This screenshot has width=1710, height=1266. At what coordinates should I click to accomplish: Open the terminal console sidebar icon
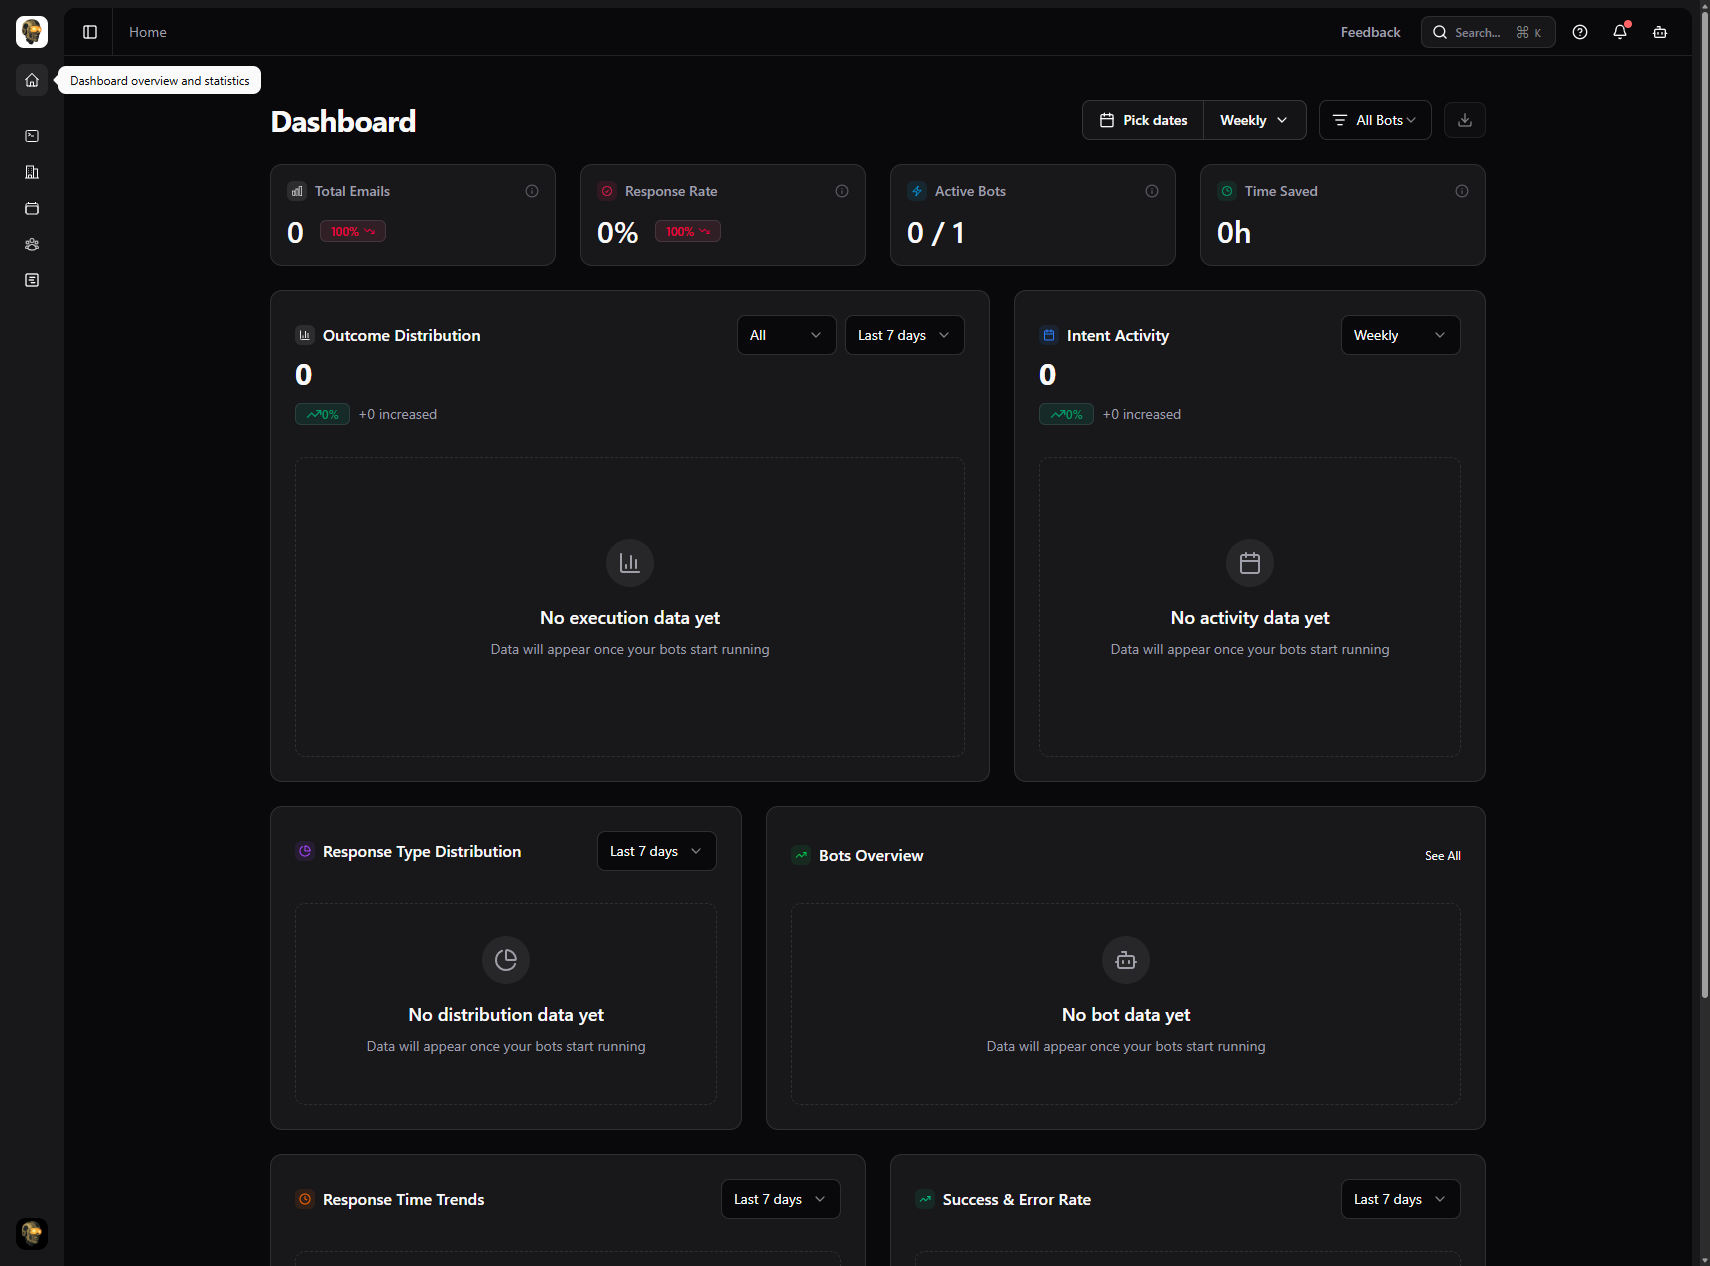pos(32,136)
